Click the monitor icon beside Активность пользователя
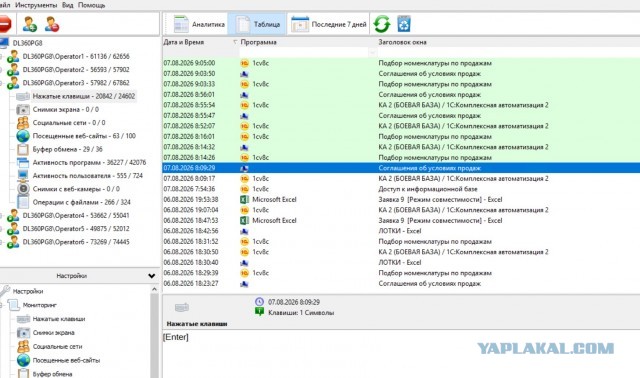The image size is (640, 378). pos(23,176)
